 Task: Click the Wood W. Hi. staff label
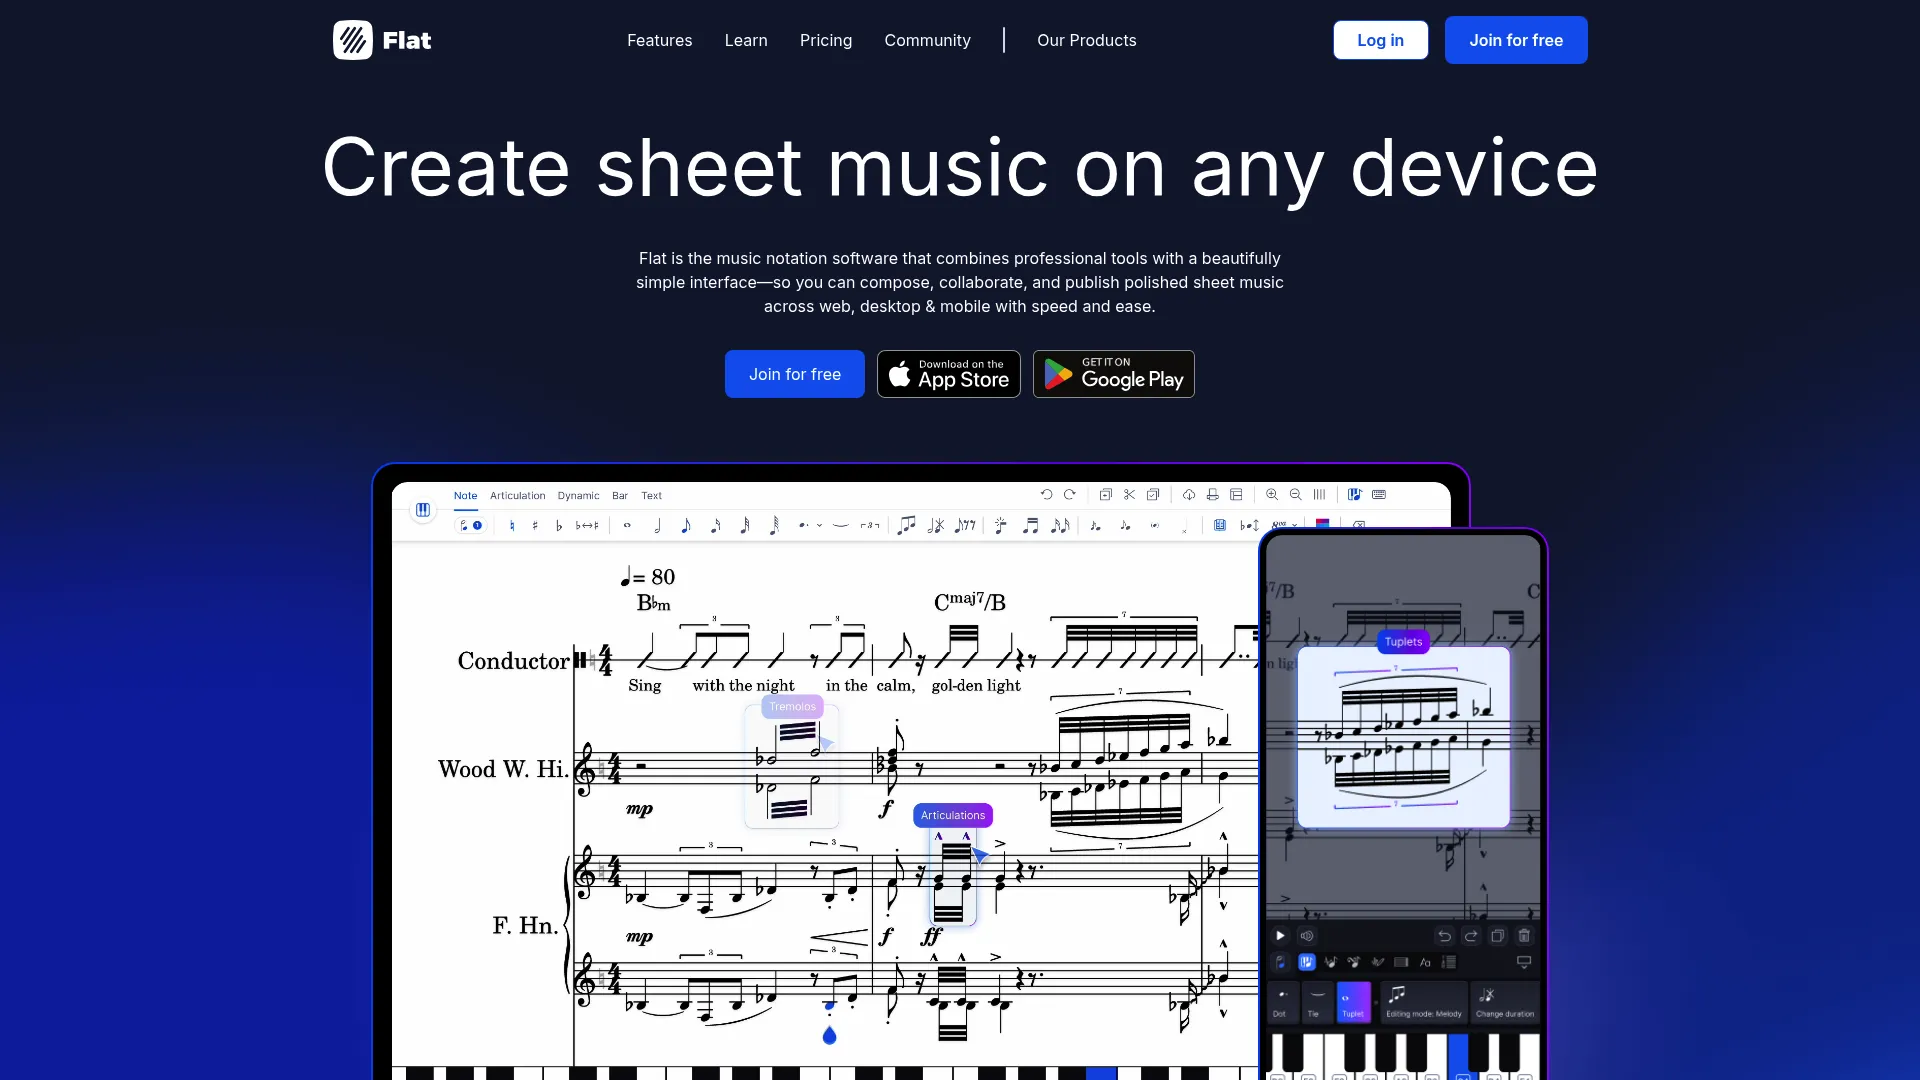(503, 769)
